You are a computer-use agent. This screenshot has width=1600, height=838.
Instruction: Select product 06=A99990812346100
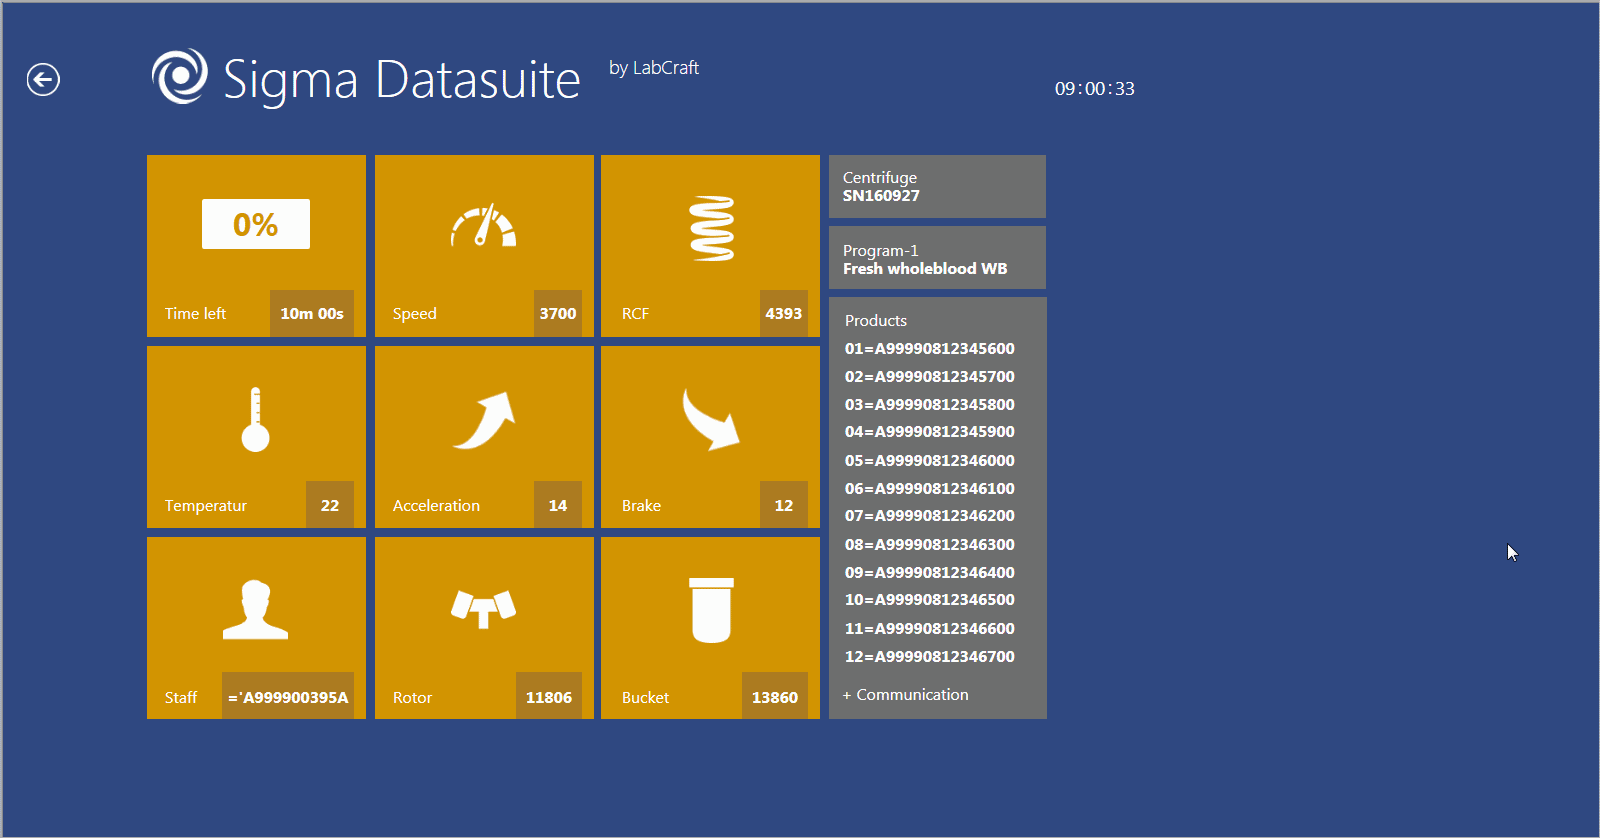tap(929, 488)
